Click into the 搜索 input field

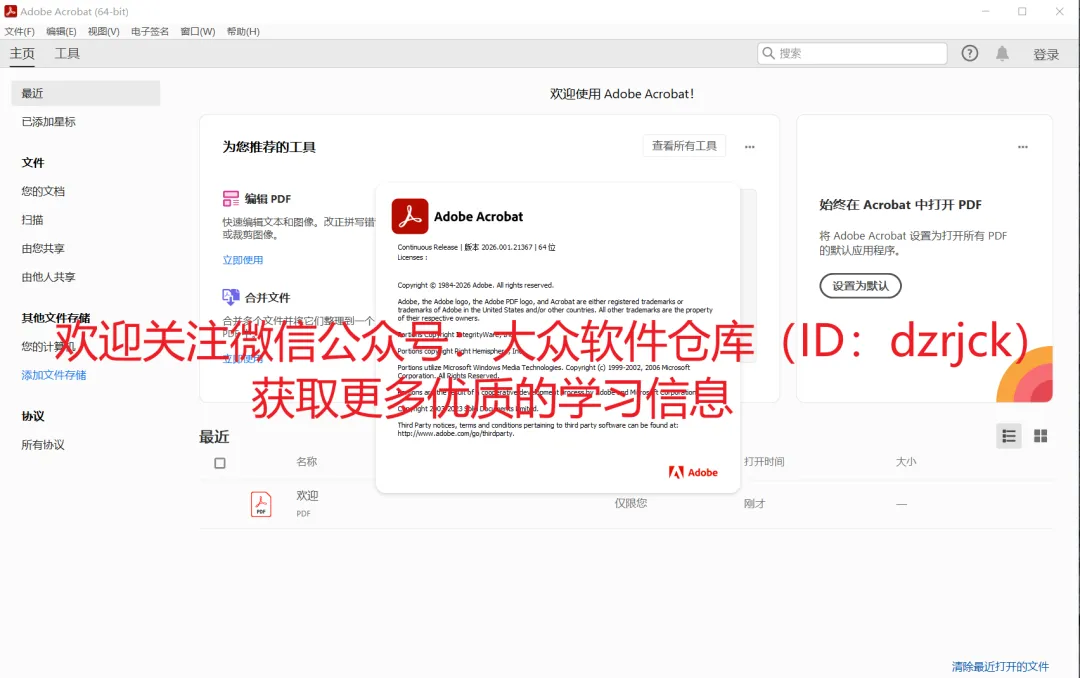tap(852, 53)
